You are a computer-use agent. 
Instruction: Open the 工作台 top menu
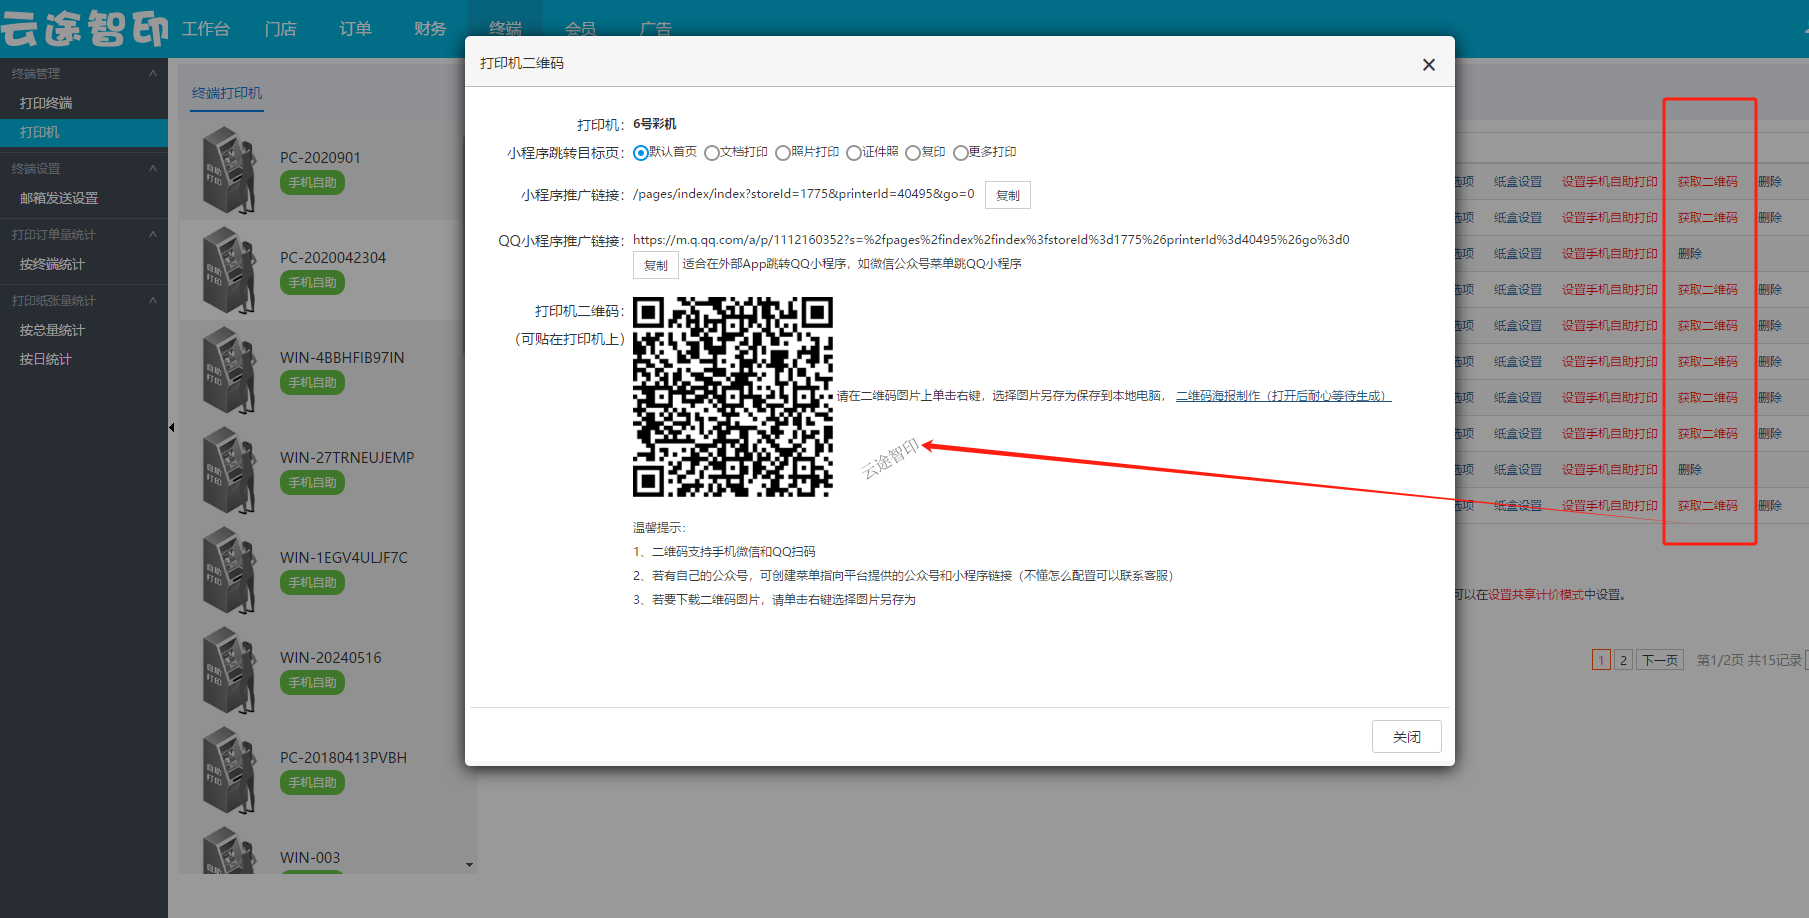(206, 29)
